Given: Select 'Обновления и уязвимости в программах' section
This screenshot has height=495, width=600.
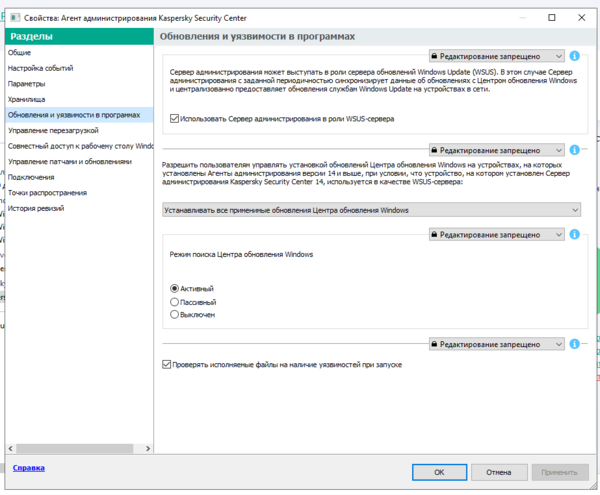Looking at the screenshot, I should click(x=79, y=115).
